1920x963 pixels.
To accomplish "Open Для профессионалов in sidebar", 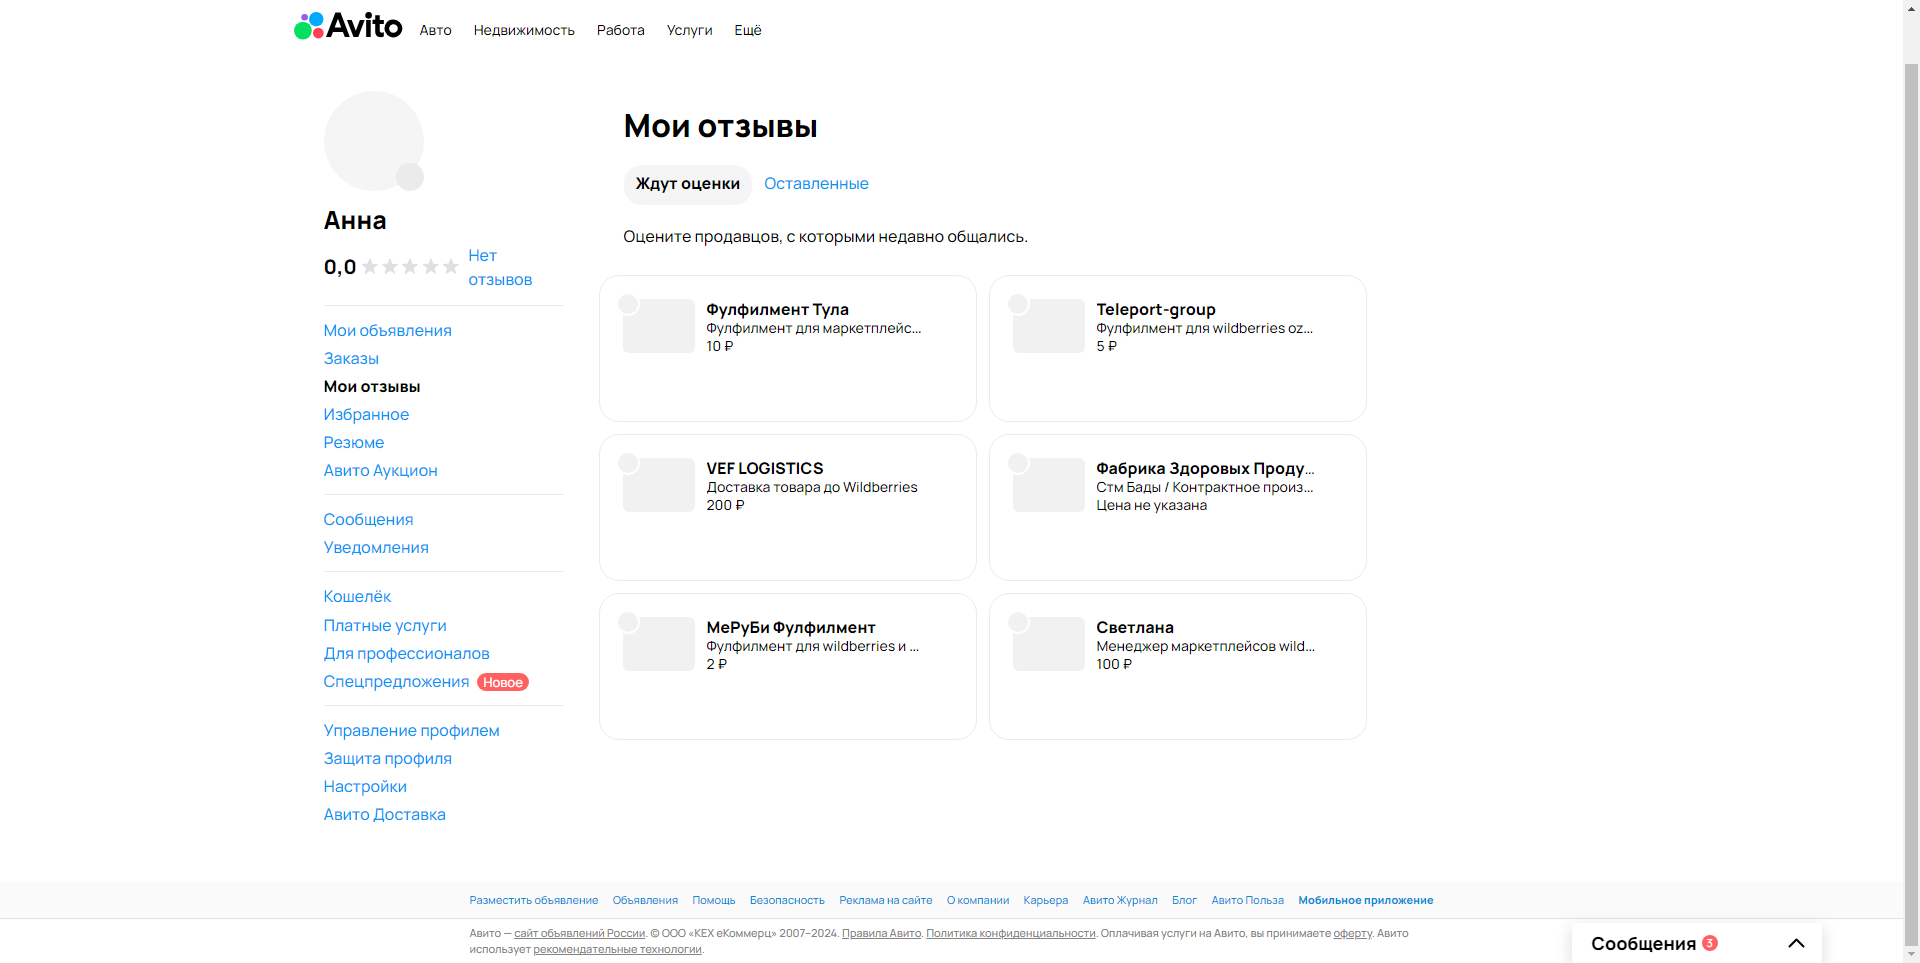I will [407, 654].
